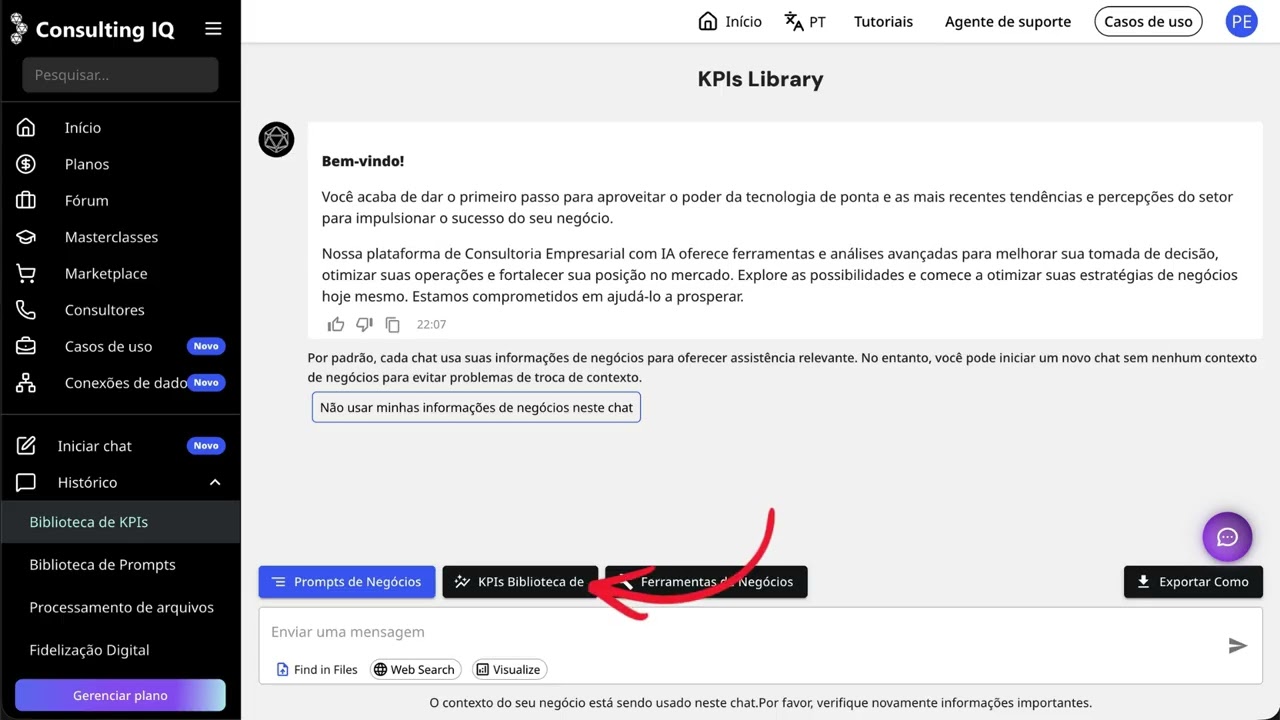Click the 22:07 message timestamp
The height and width of the screenshot is (720, 1280).
click(431, 325)
